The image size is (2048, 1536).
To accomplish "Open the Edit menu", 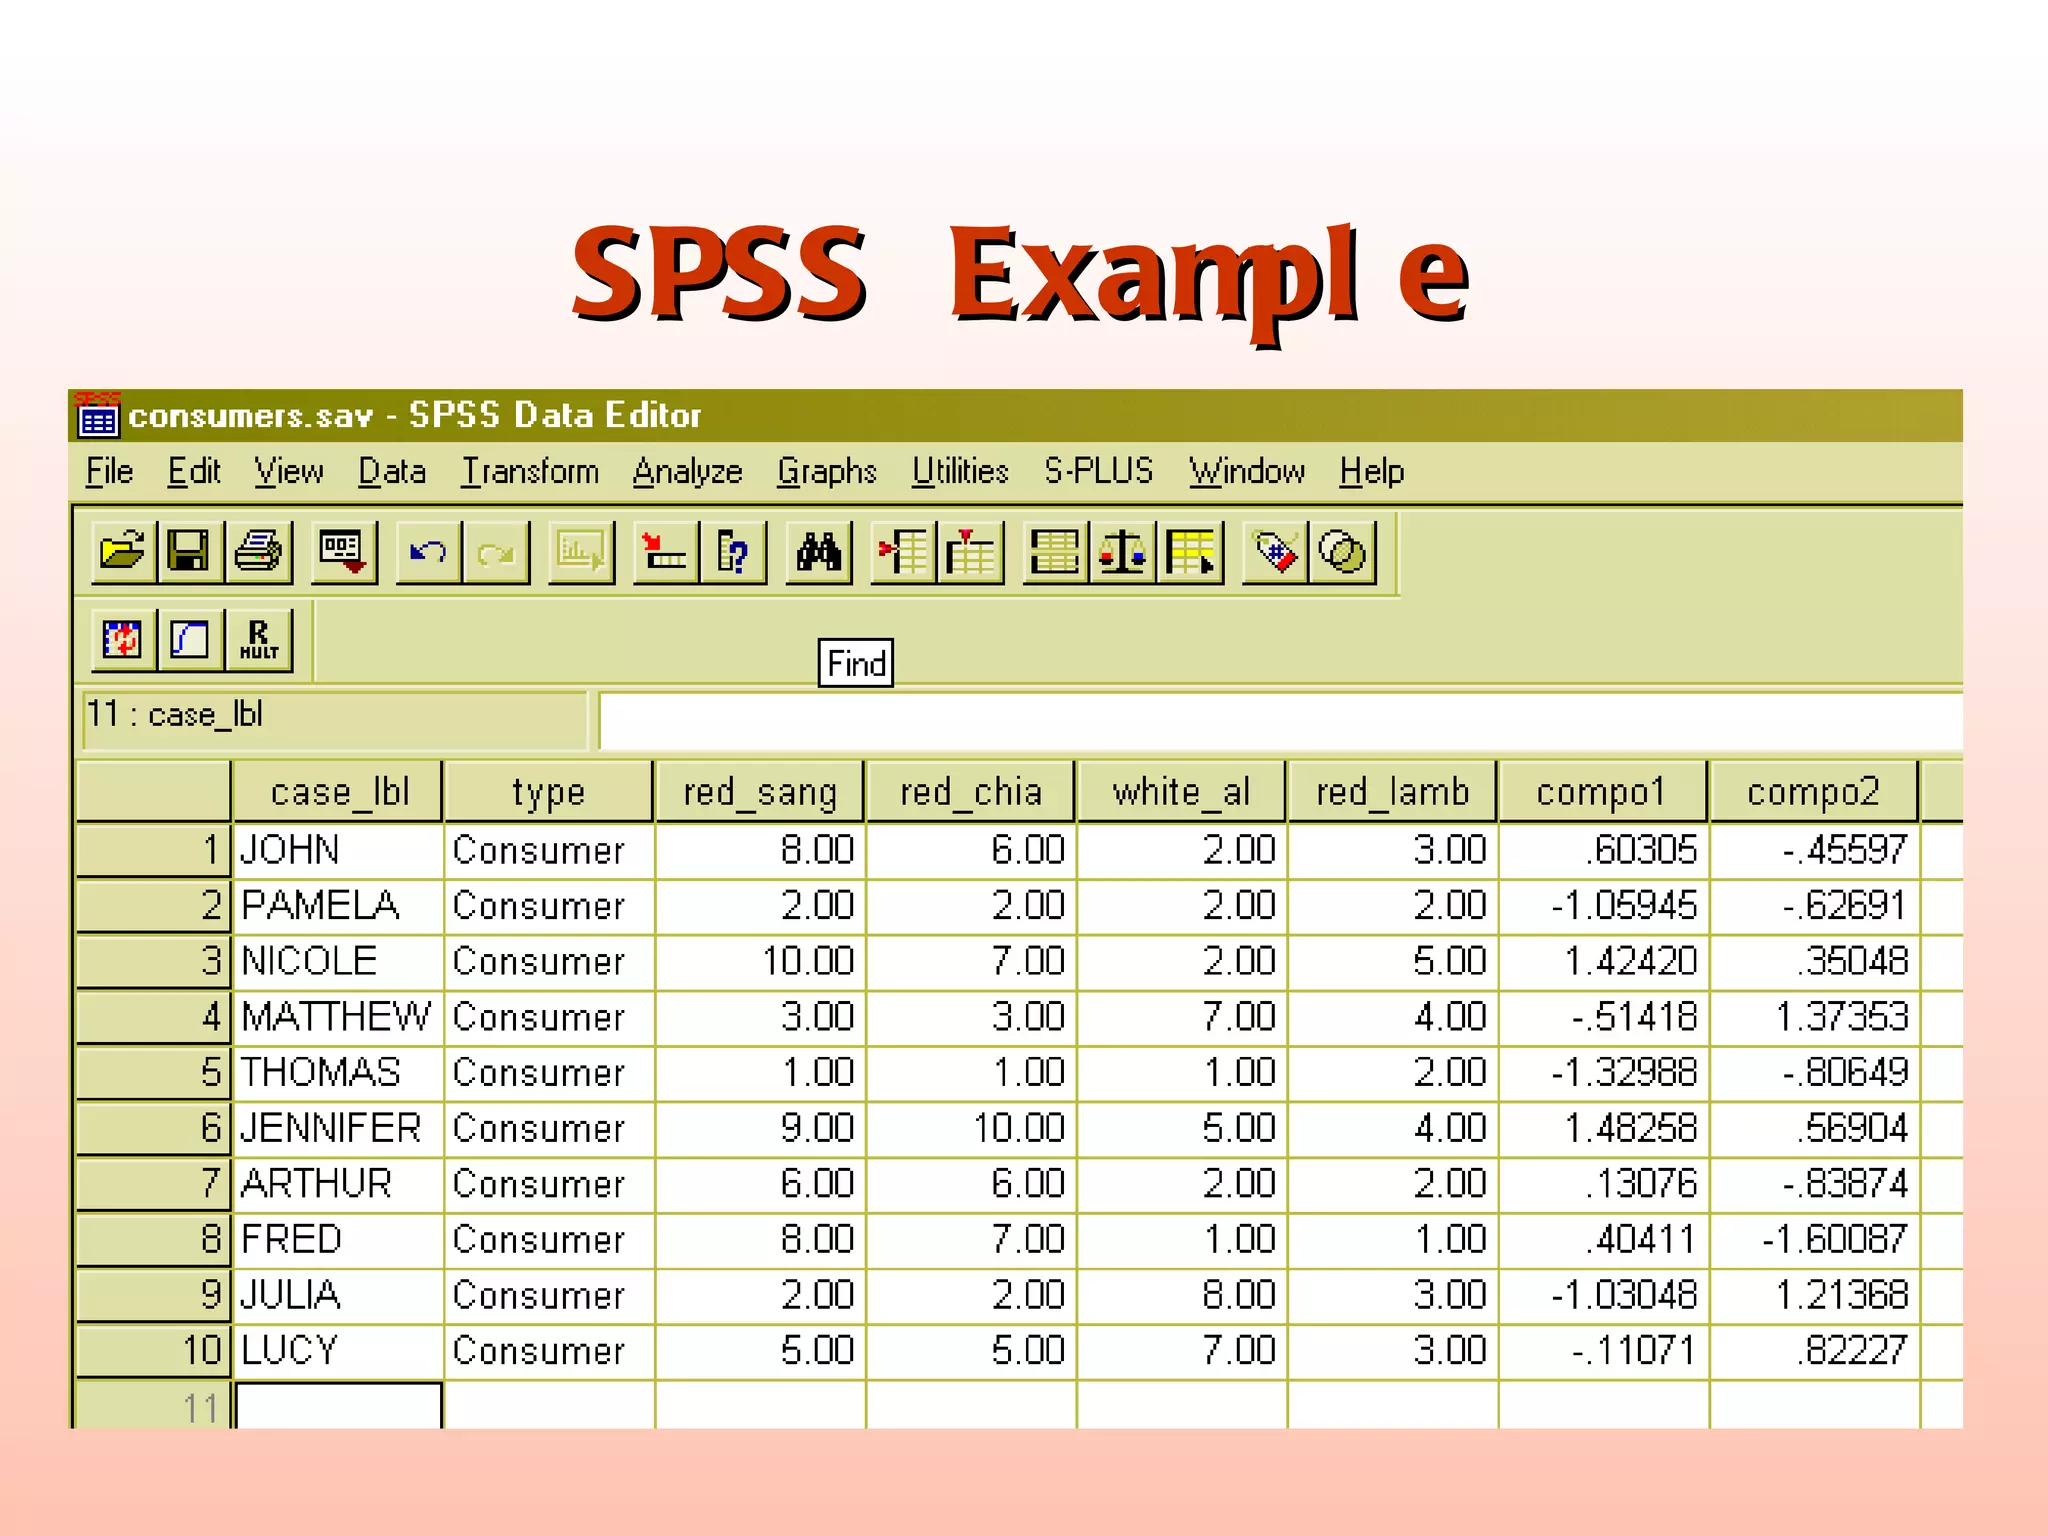I will [194, 471].
